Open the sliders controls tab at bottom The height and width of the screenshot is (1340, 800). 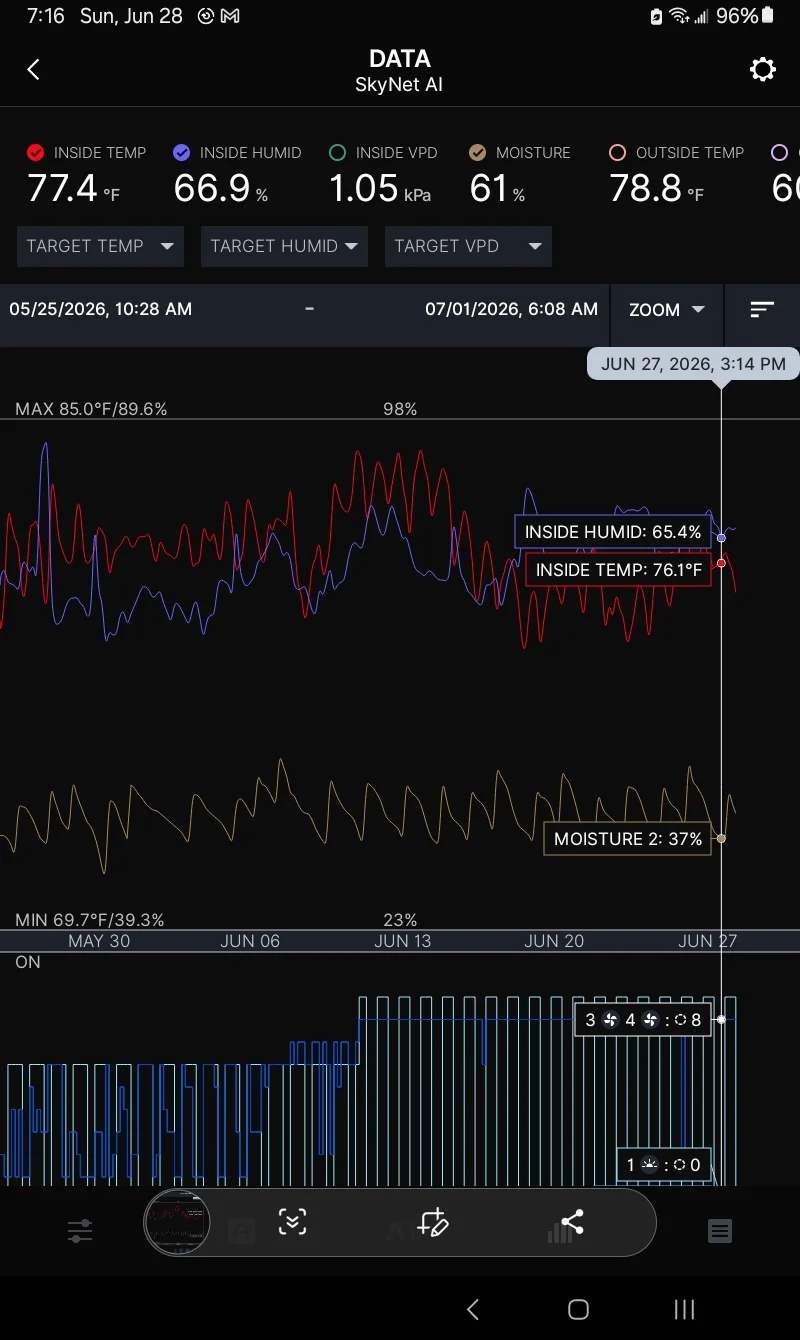(x=80, y=1231)
